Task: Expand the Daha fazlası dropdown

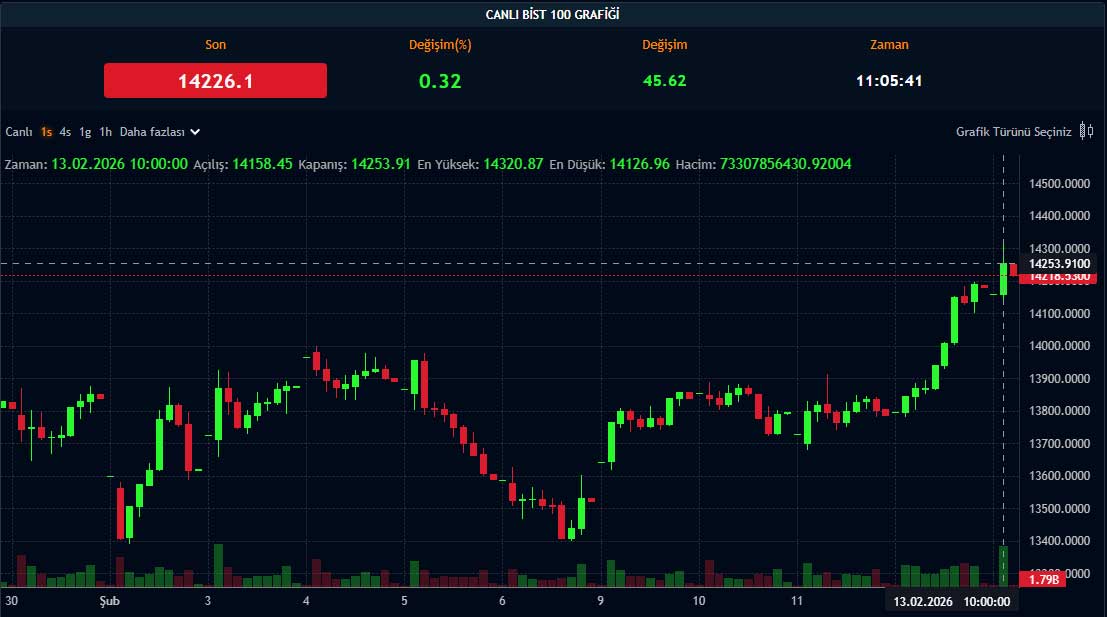Action: point(160,132)
